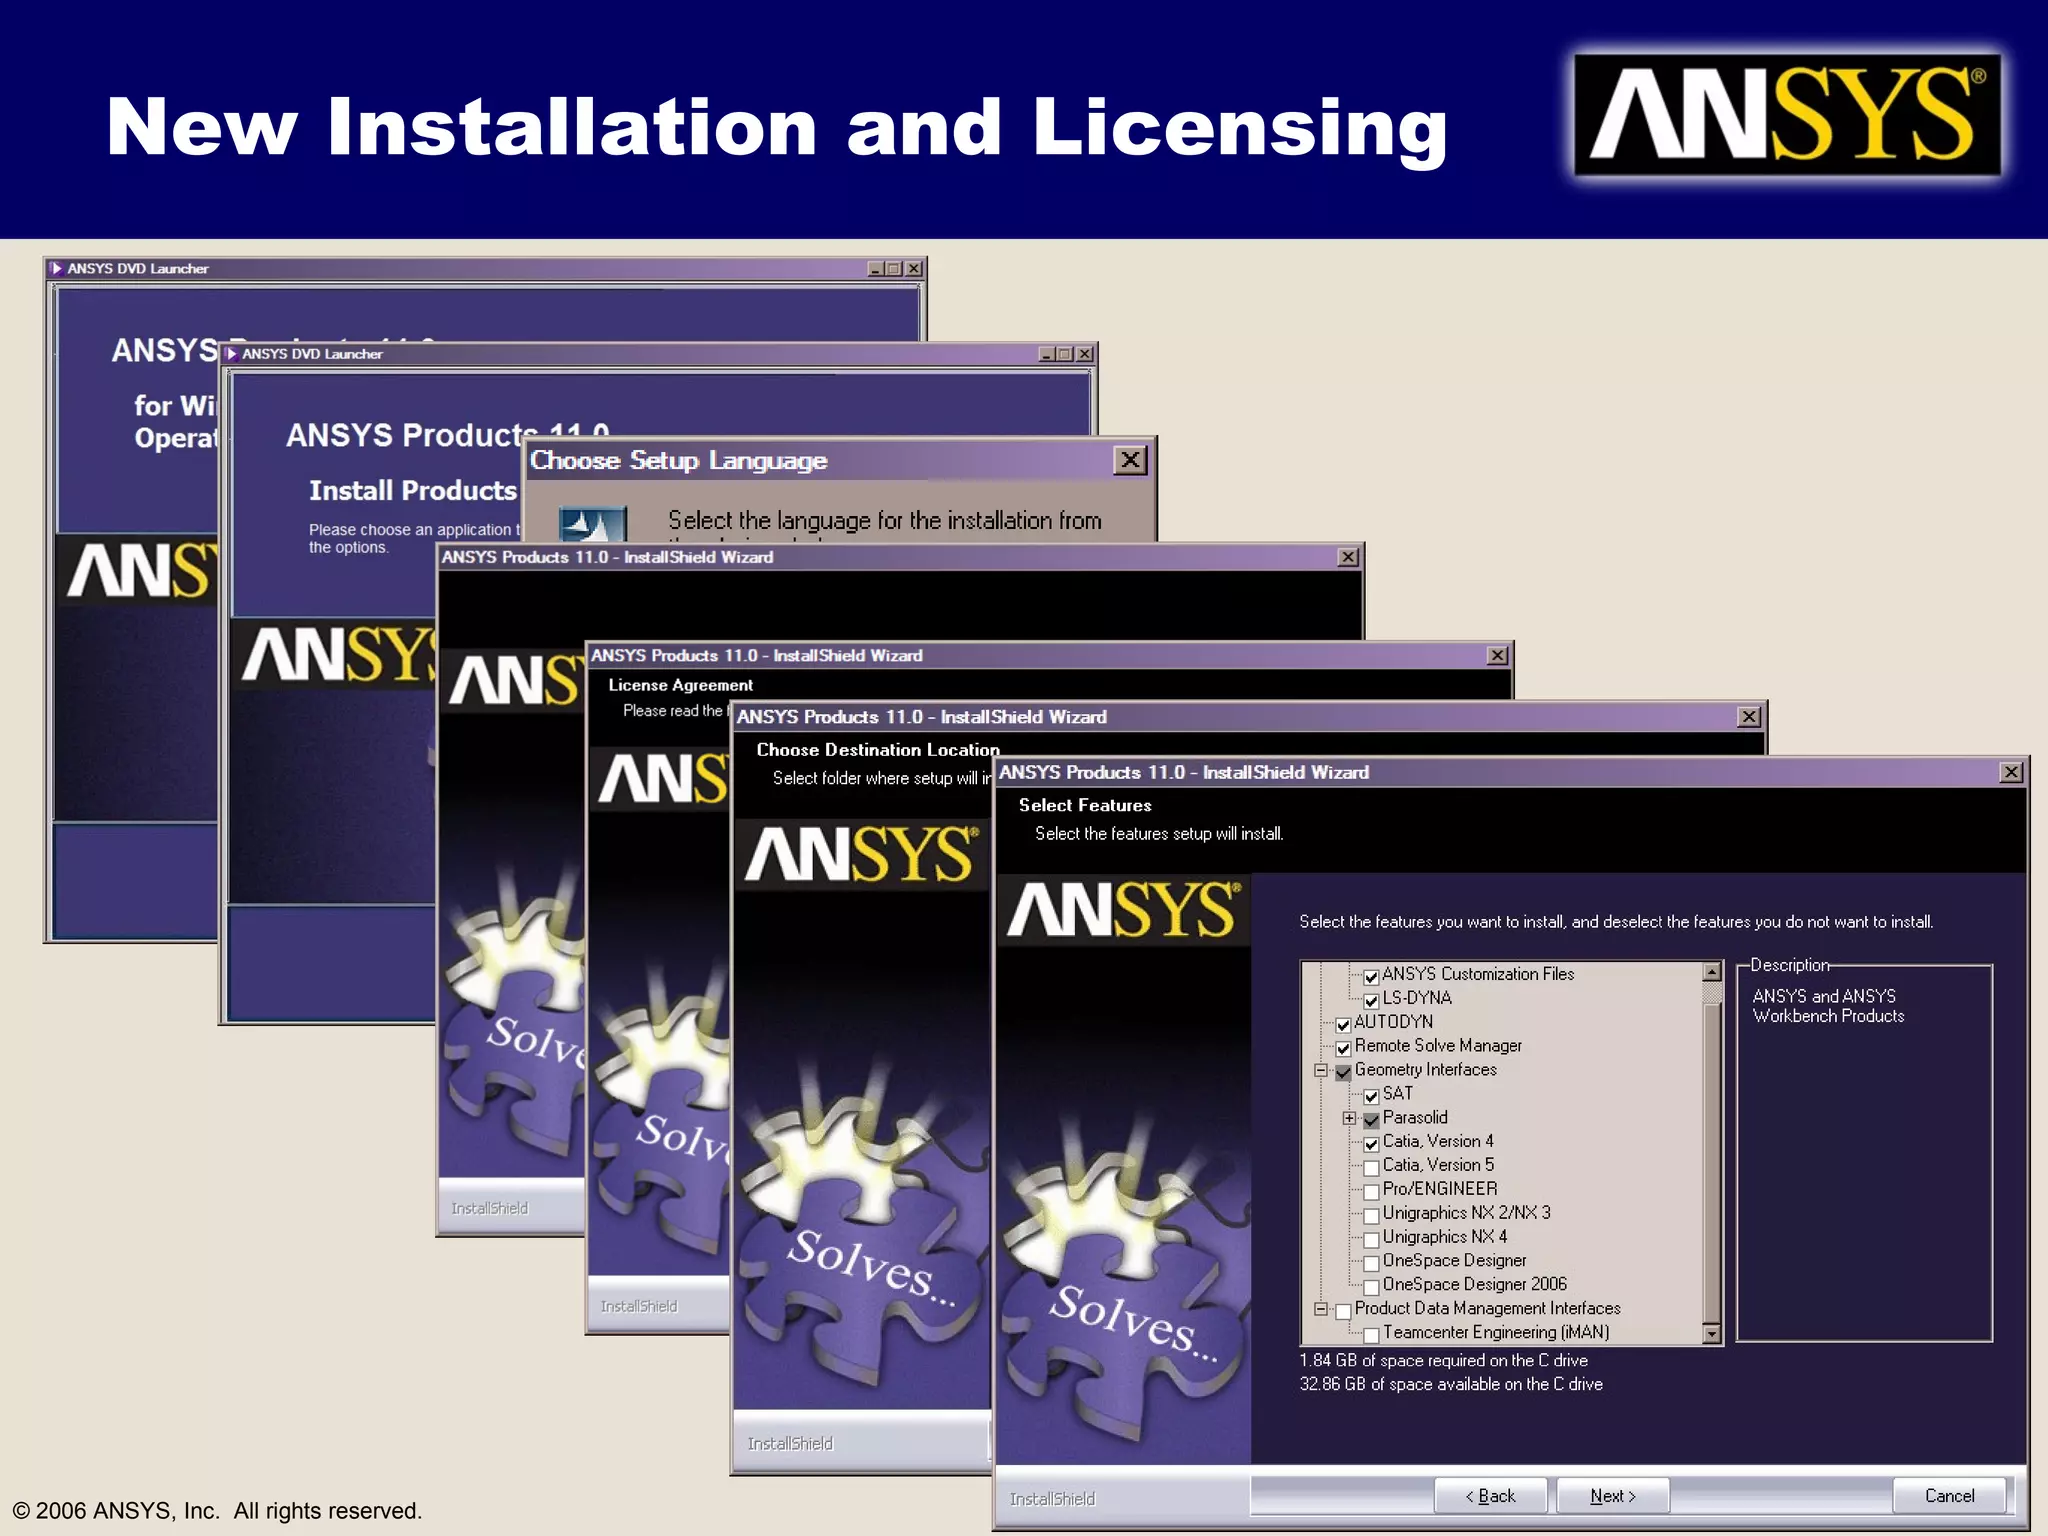Click the feature list scrollbar thumb
The width and height of the screenshot is (2048, 1536).
1712,1163
